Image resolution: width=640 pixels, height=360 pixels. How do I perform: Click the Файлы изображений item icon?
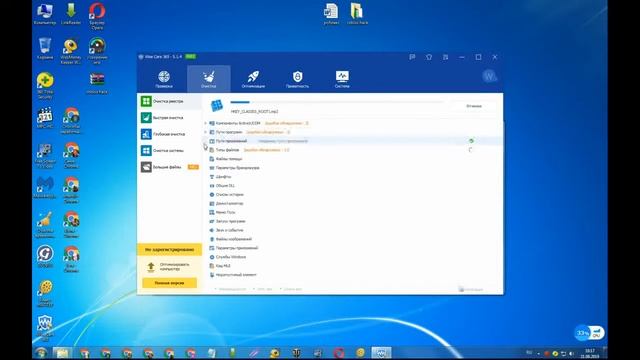212,239
